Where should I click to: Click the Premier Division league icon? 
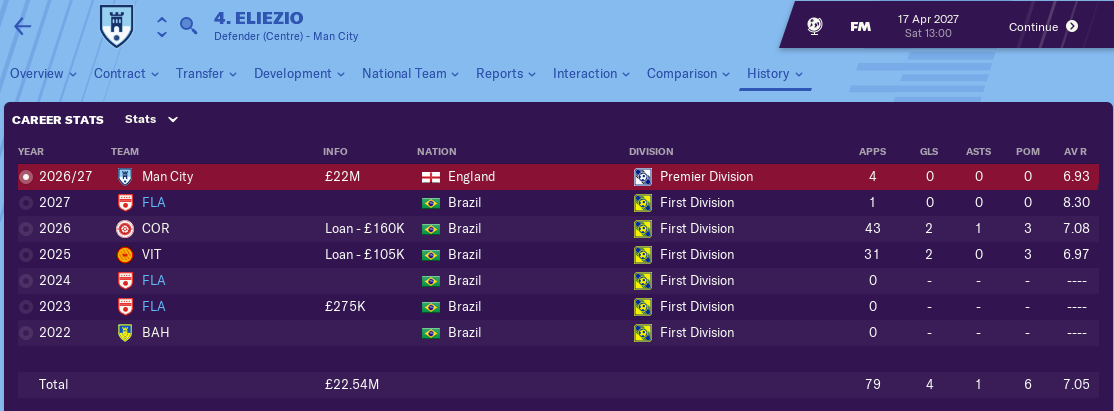tap(643, 177)
